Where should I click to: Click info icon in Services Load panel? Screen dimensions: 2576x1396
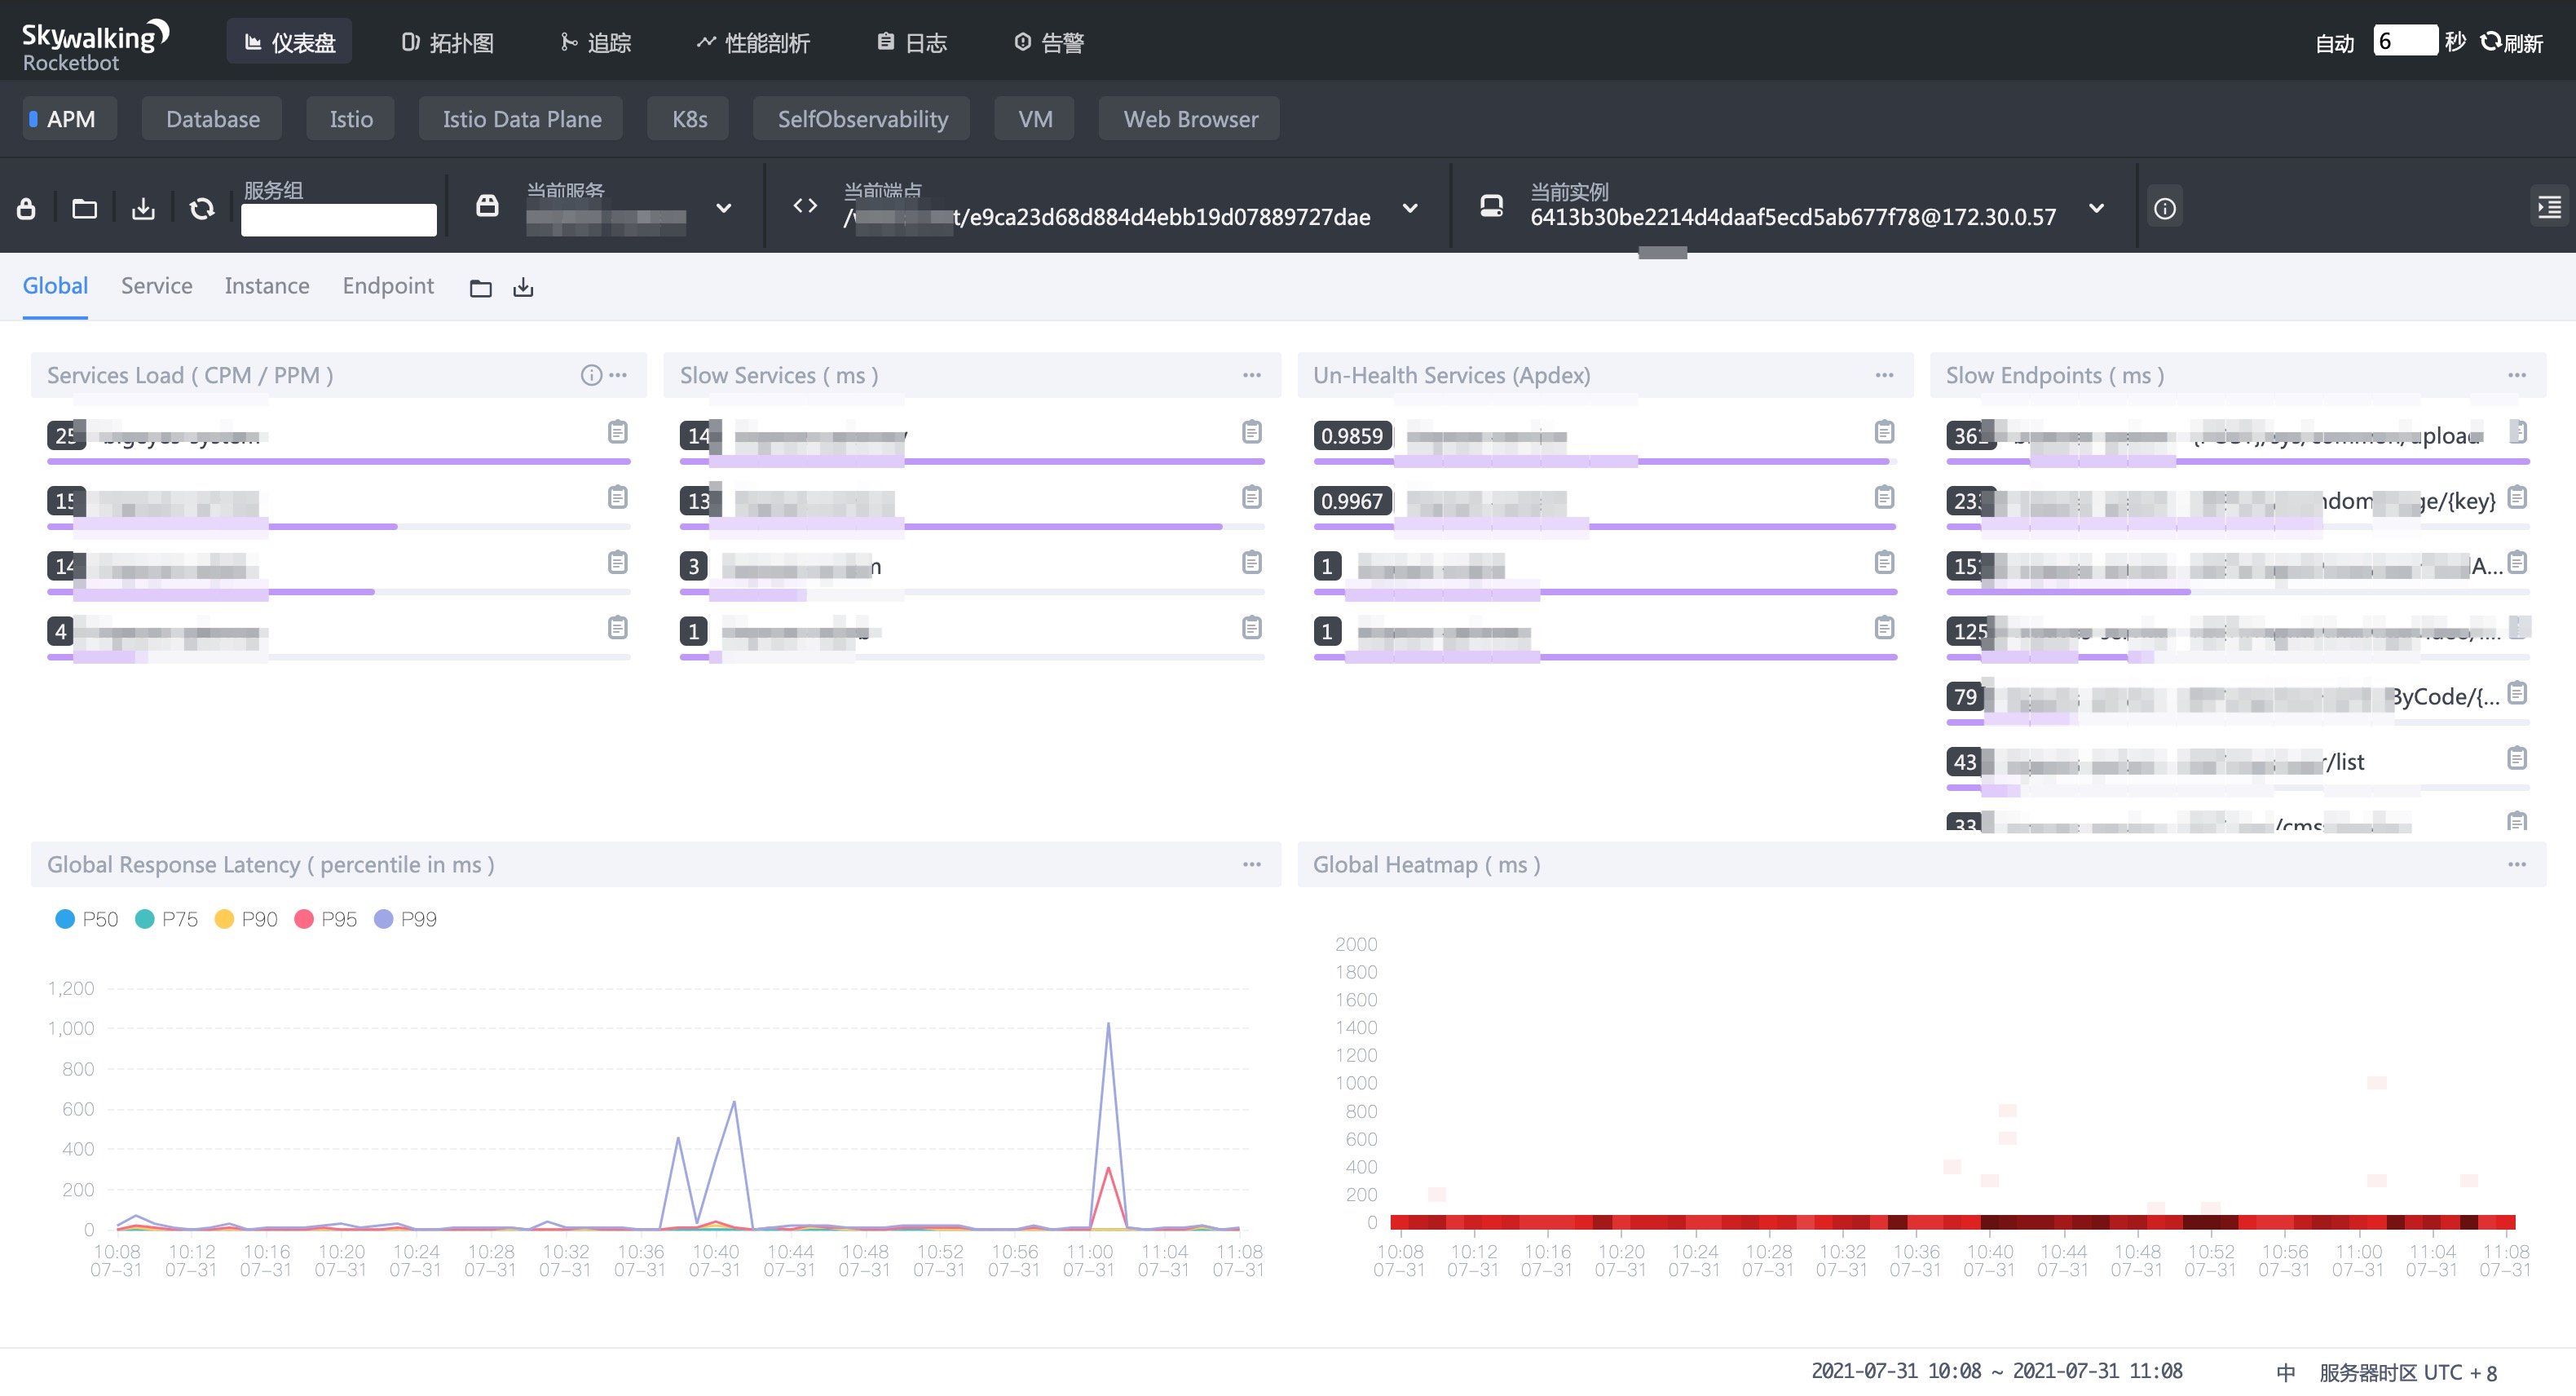591,375
